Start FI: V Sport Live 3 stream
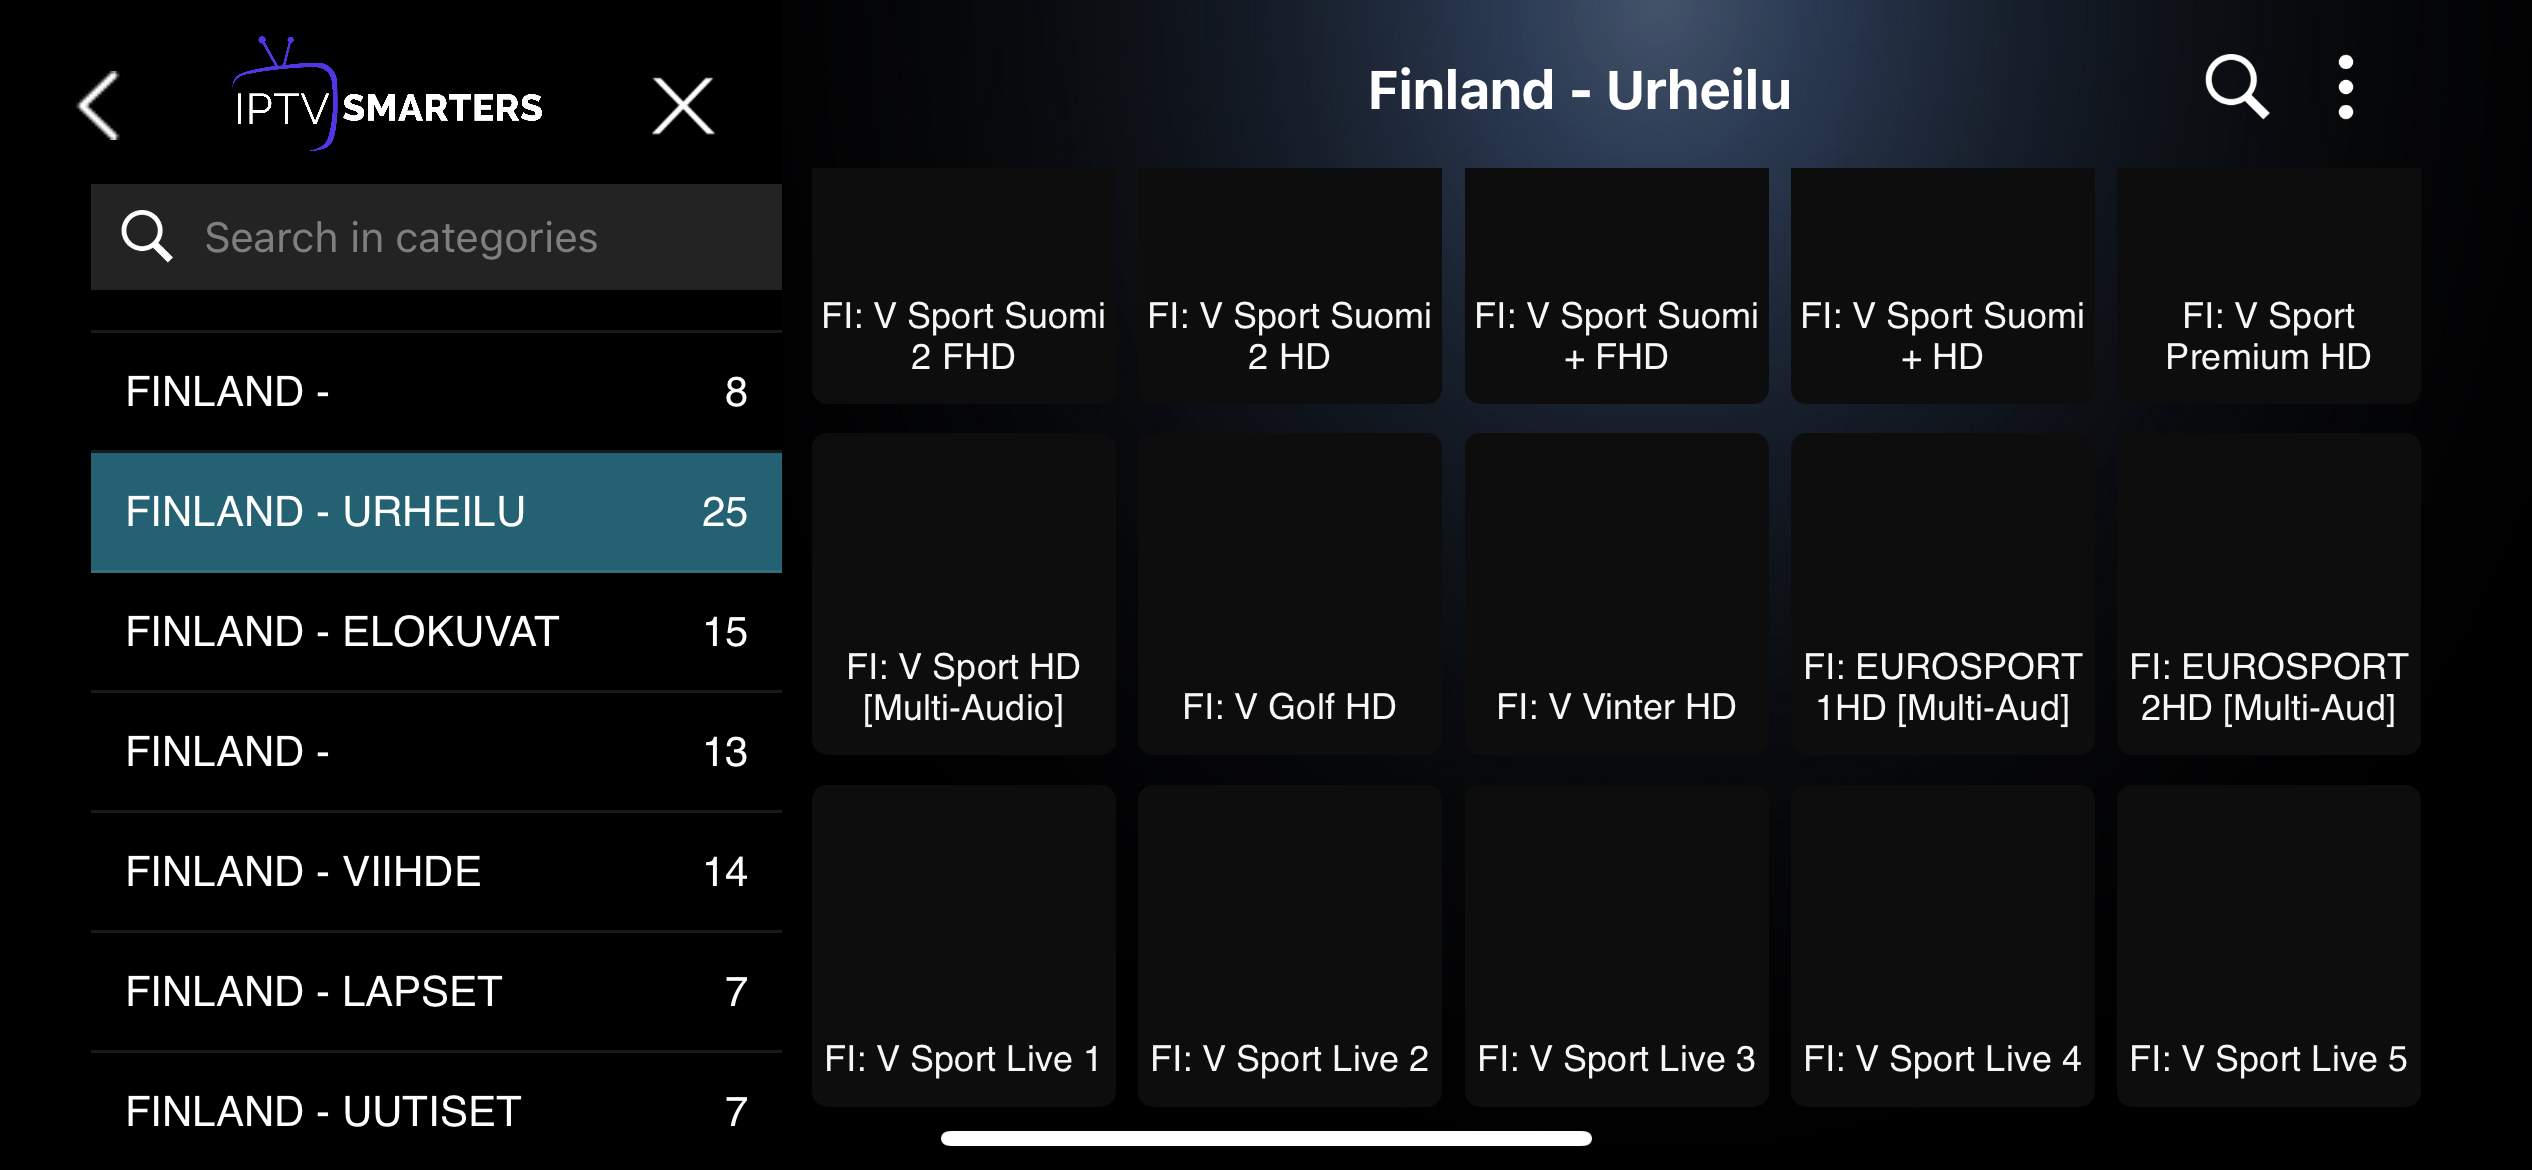This screenshot has width=2532, height=1170. pos(1616,946)
